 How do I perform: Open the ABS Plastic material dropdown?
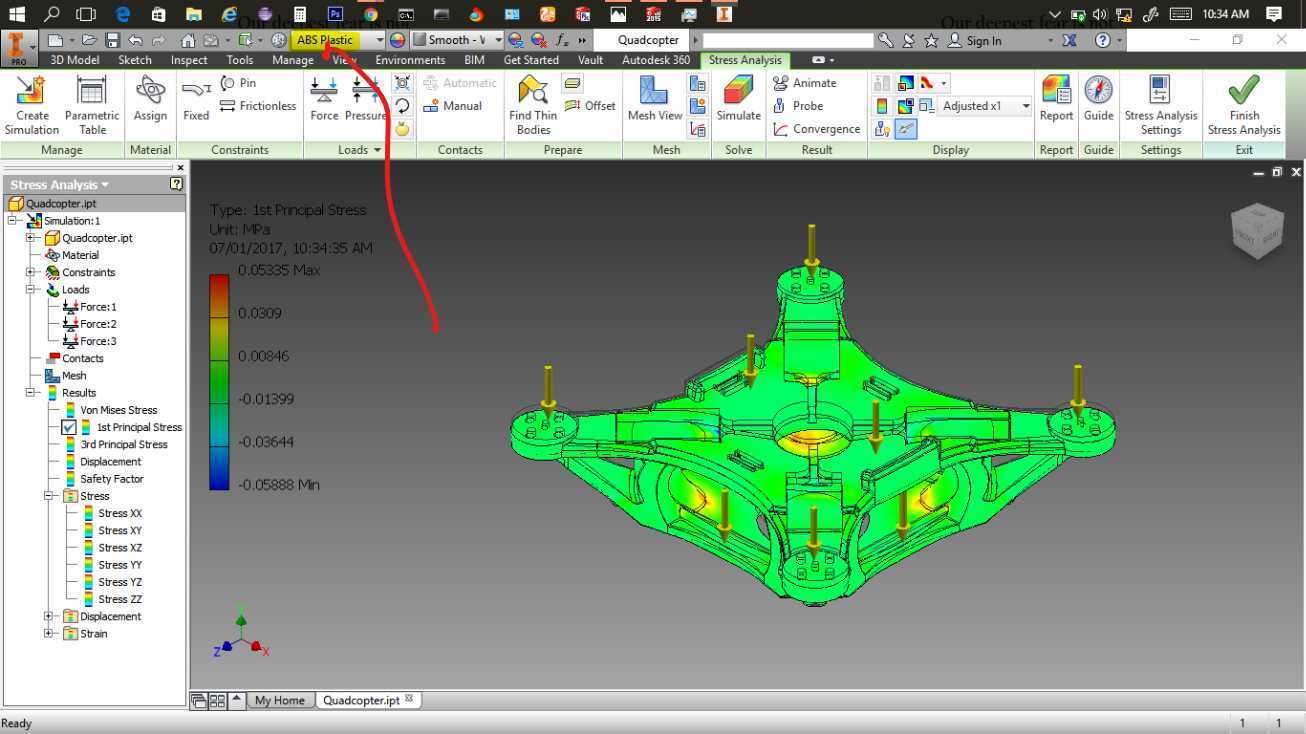click(x=379, y=40)
